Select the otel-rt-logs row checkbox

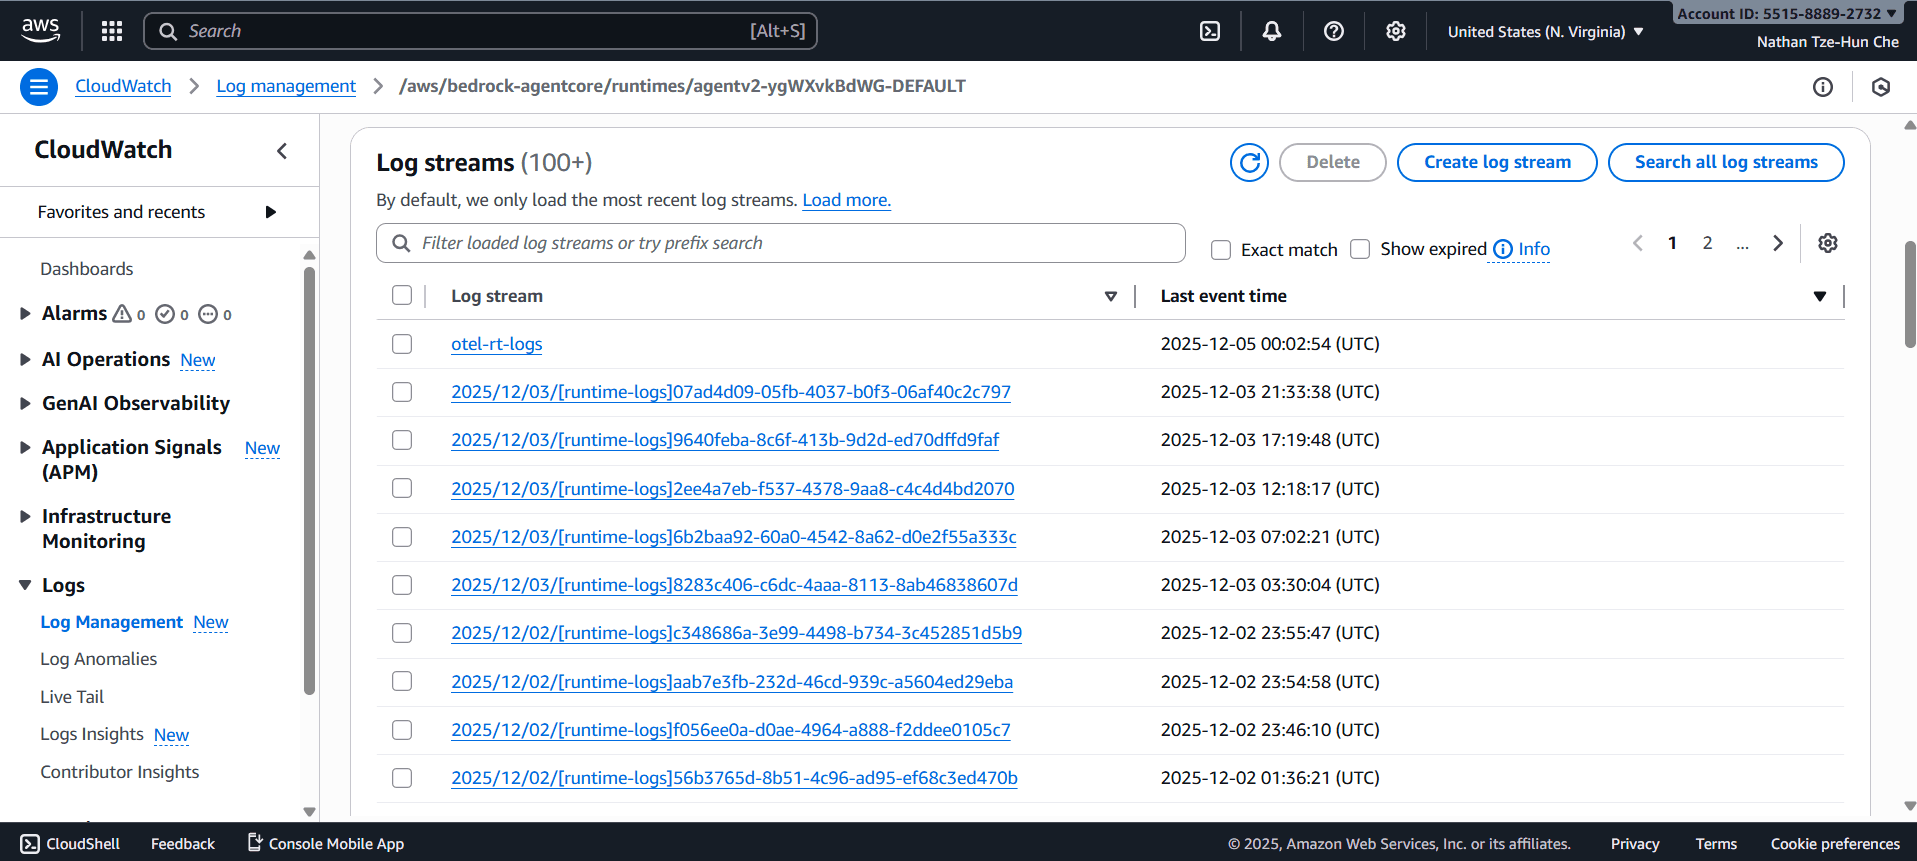coord(402,344)
